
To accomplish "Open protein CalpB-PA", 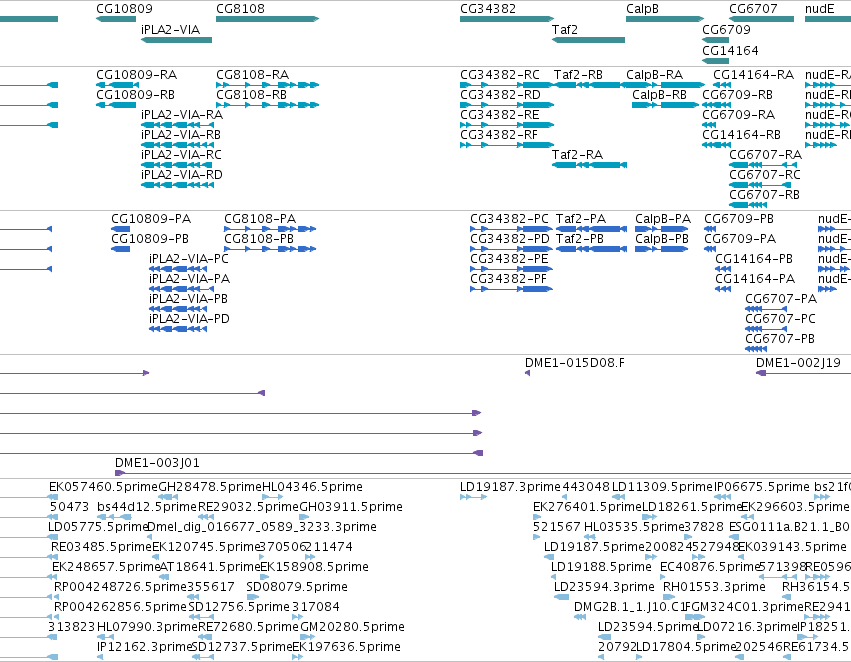I will tap(663, 219).
